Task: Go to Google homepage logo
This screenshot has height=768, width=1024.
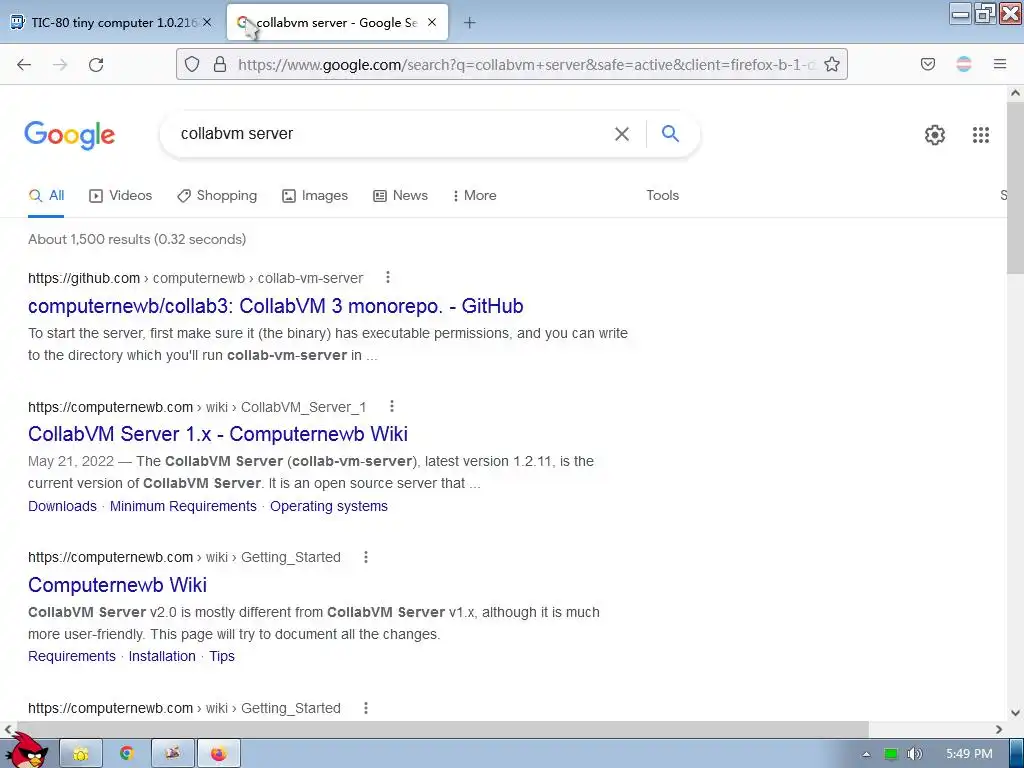Action: (70, 135)
